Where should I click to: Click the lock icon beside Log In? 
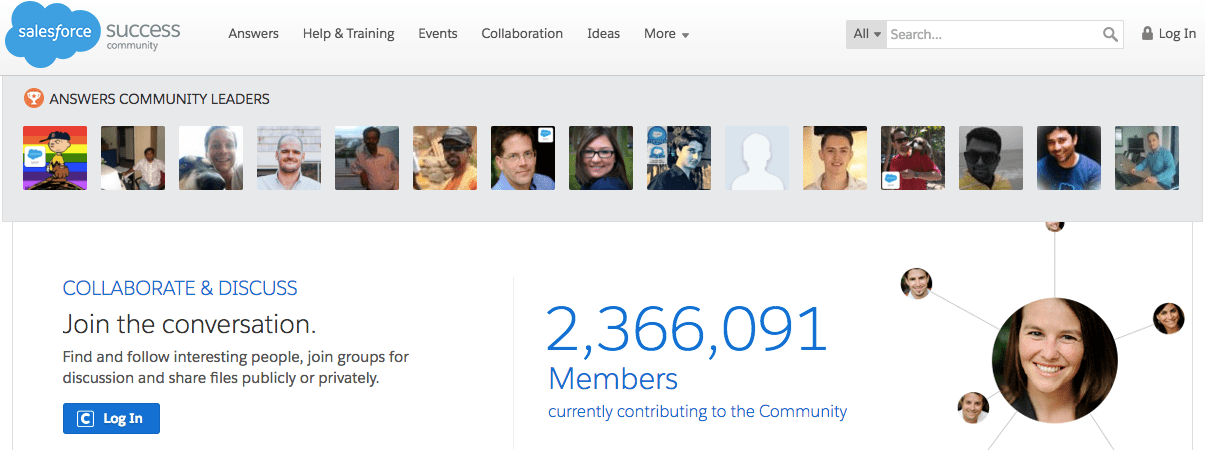[x=1147, y=34]
